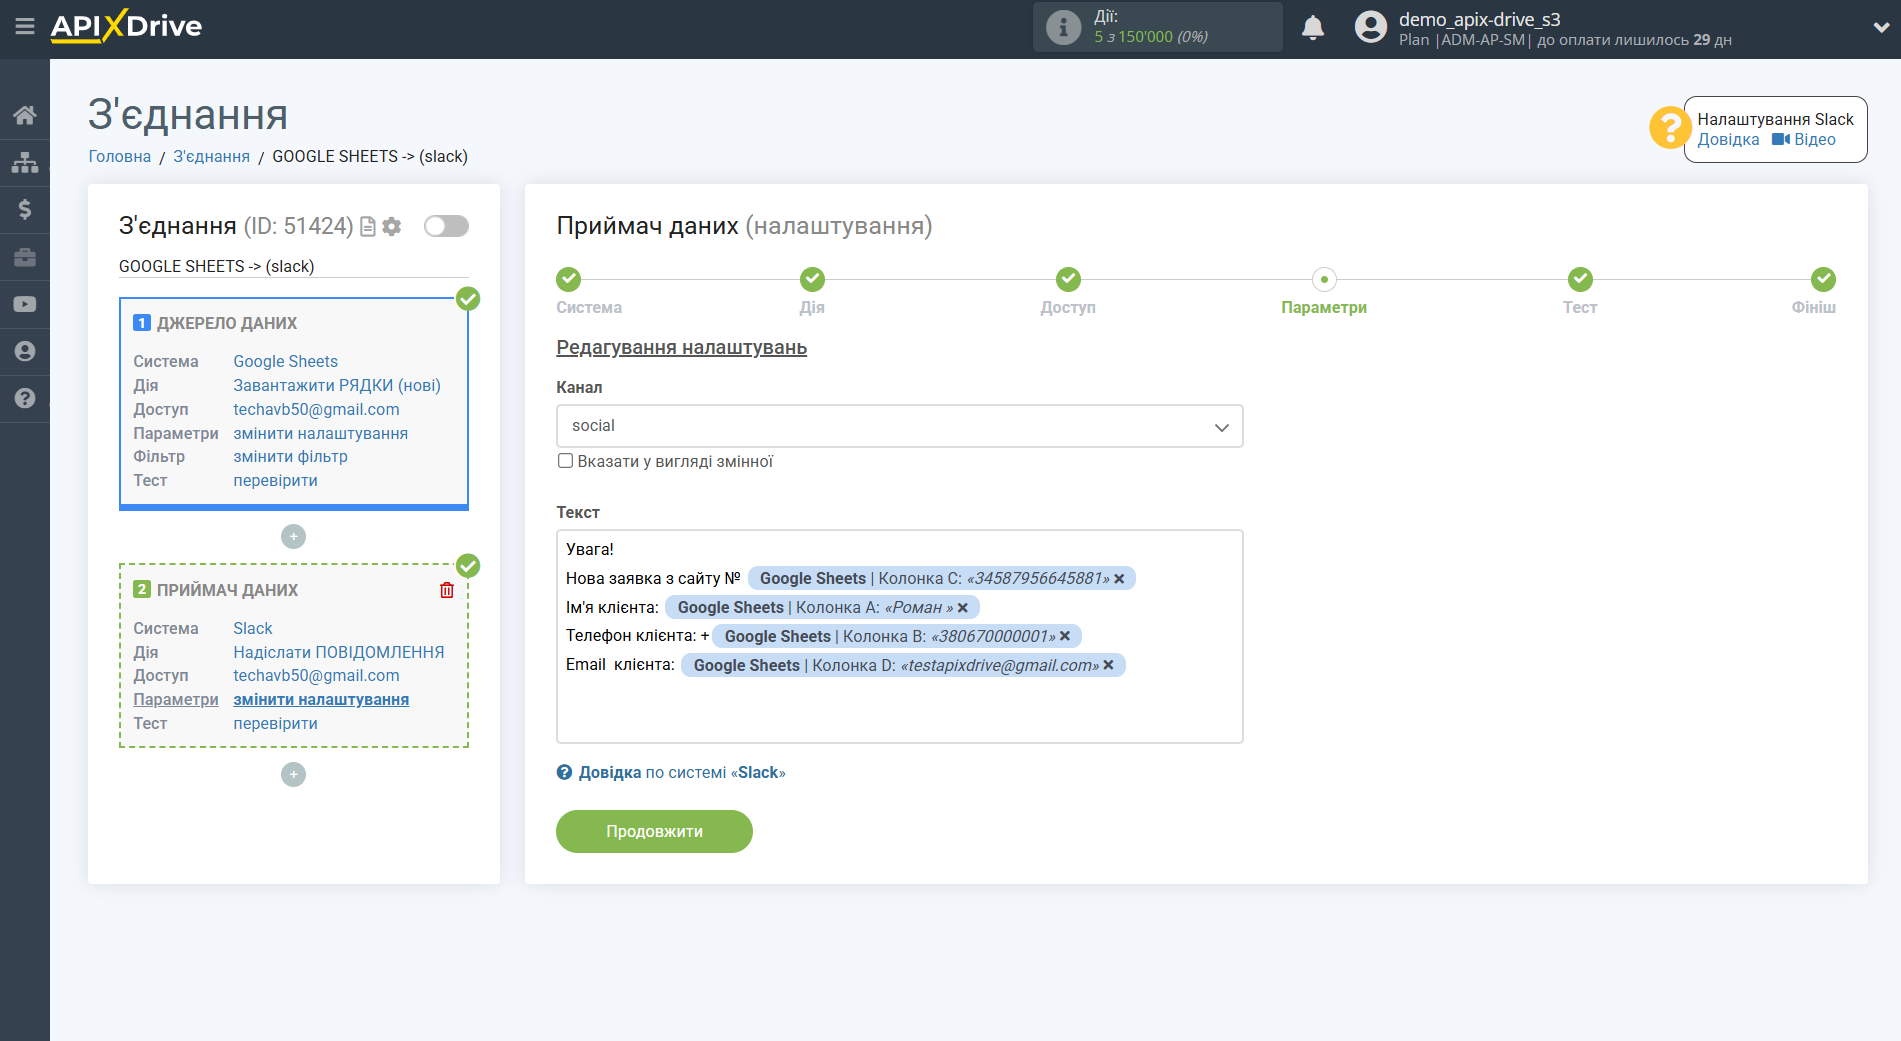
Task: Click the video camera icon for Відео
Action: pyautogui.click(x=1781, y=140)
